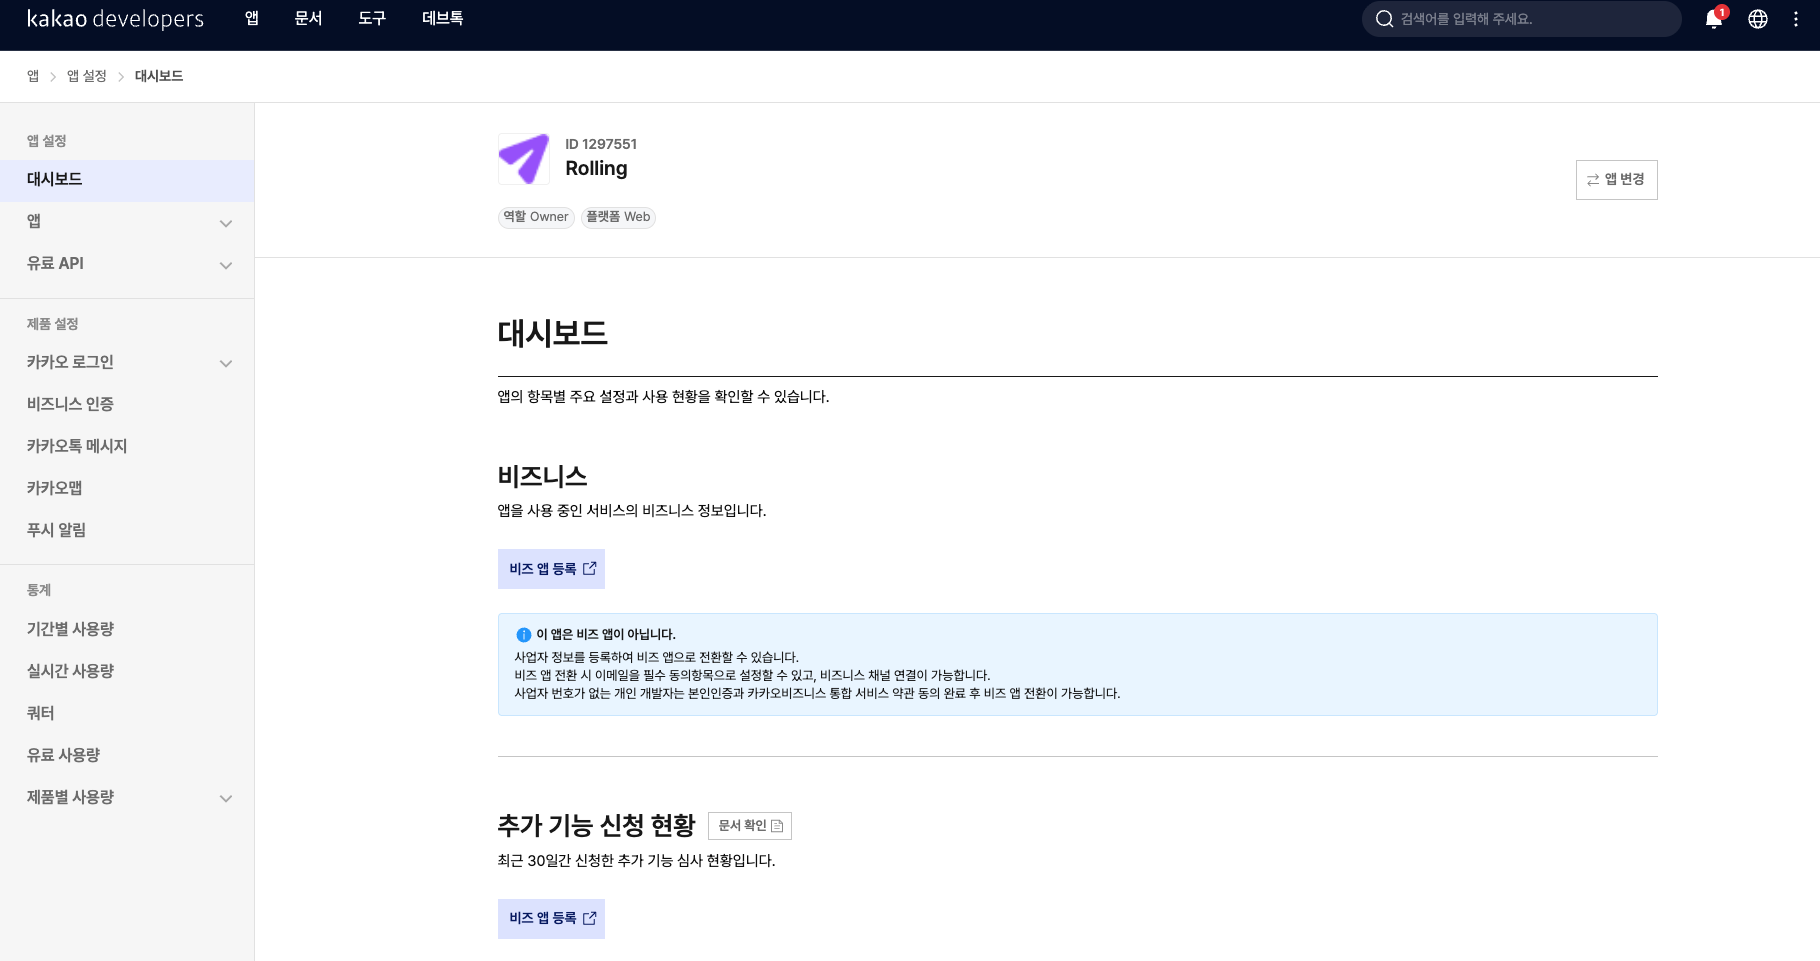Navigate to 앱 설정 via the breadcrumb
This screenshot has height=961, width=1820.
[86, 75]
